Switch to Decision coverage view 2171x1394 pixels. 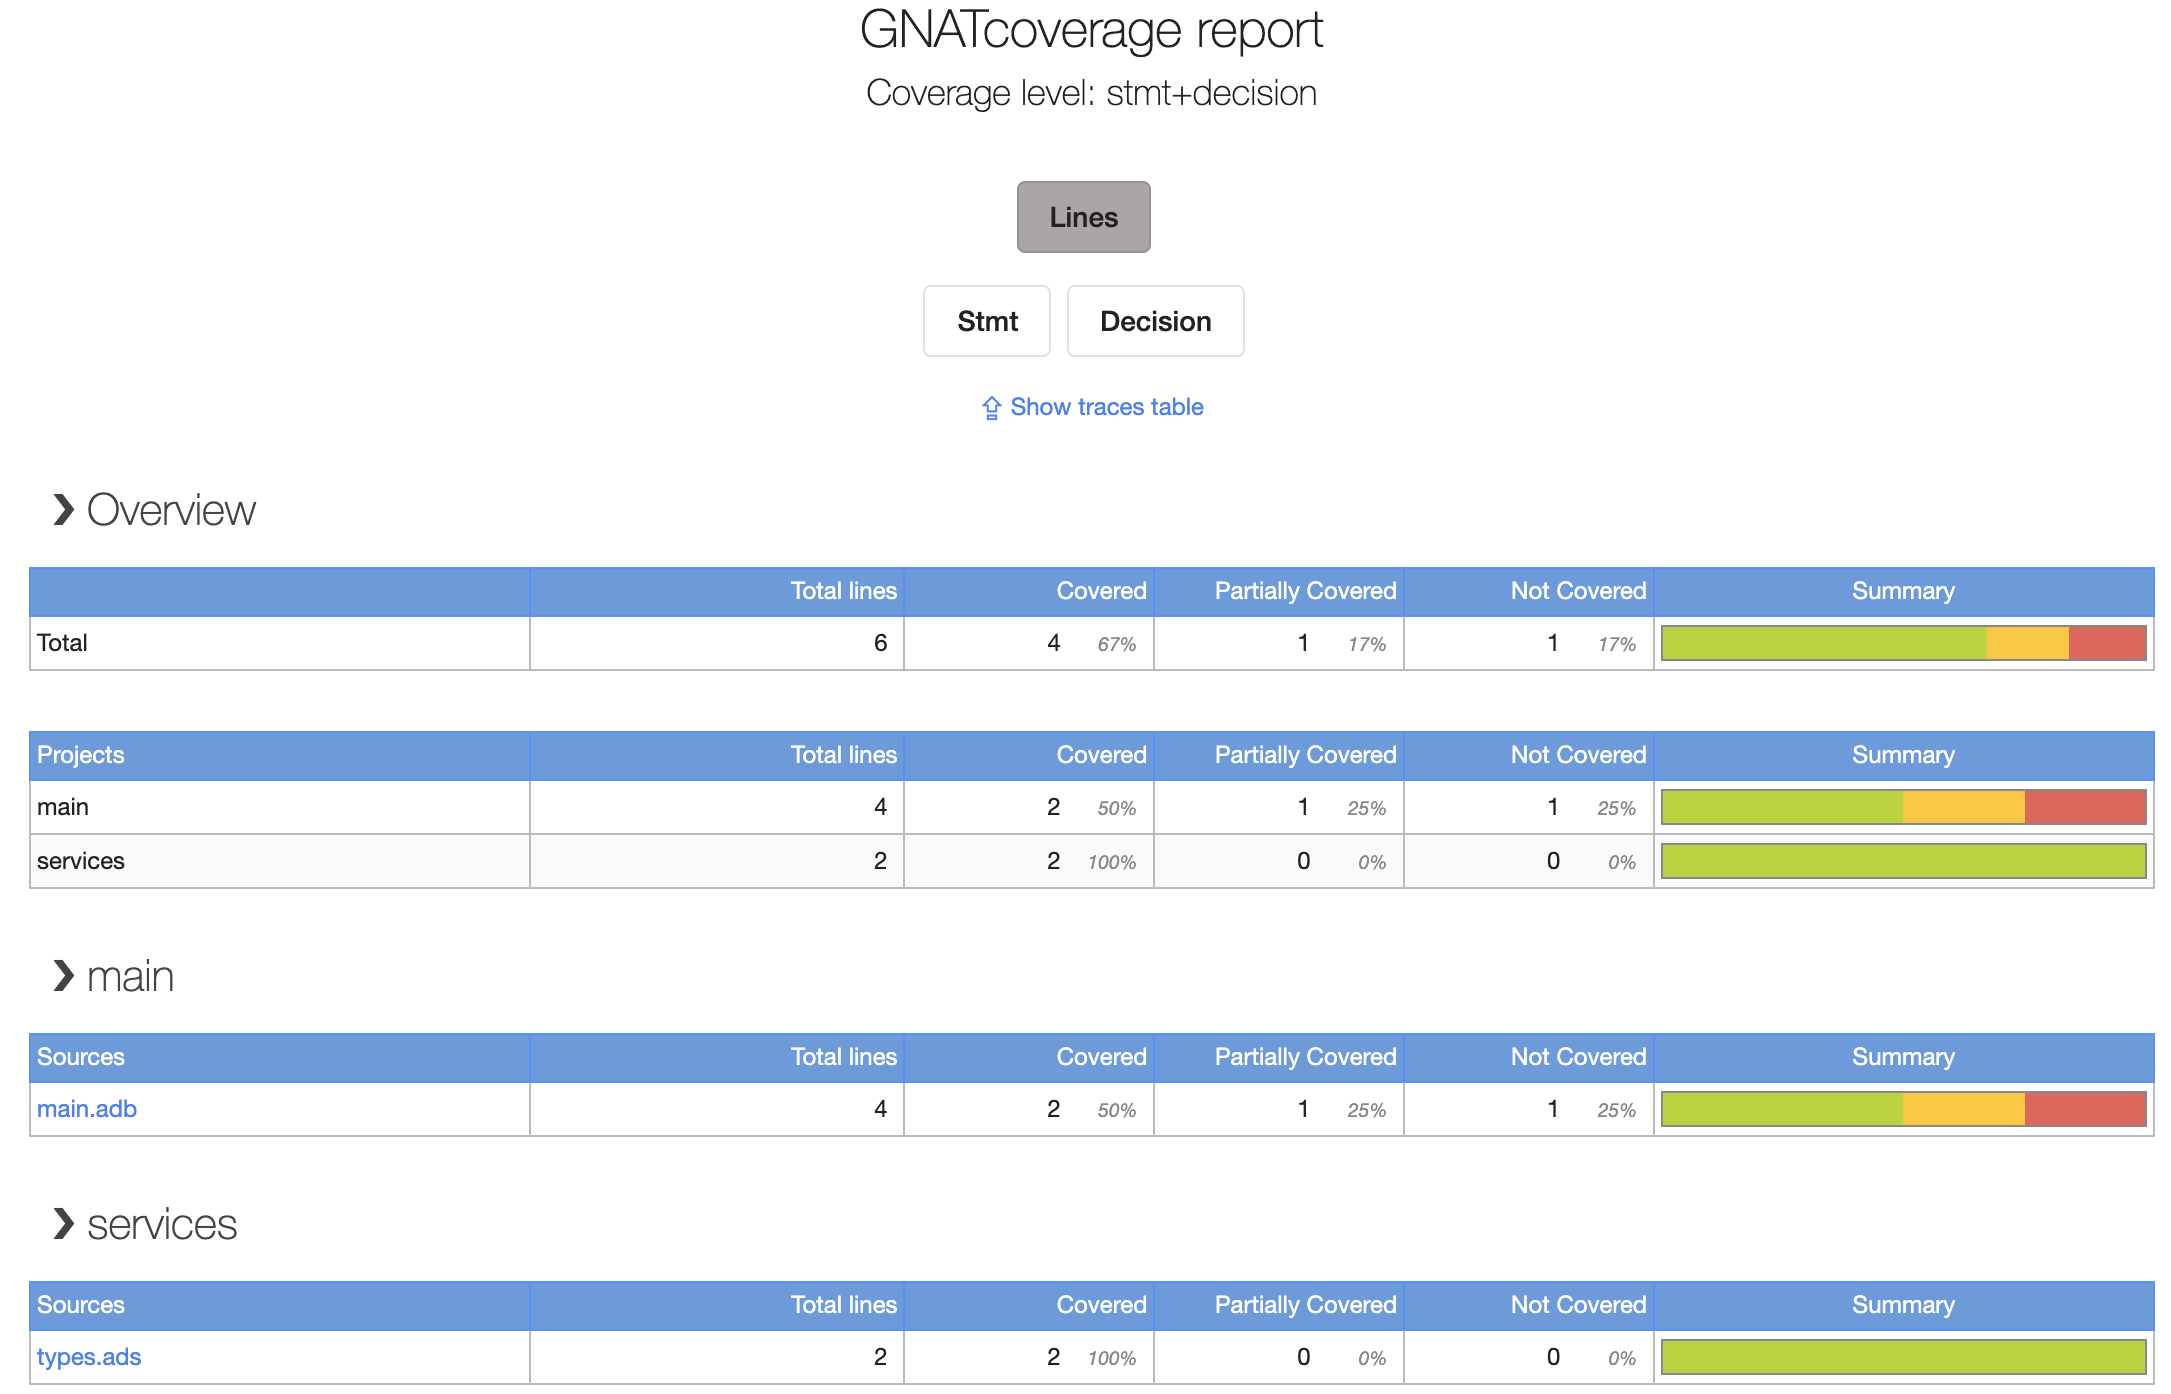[1155, 321]
